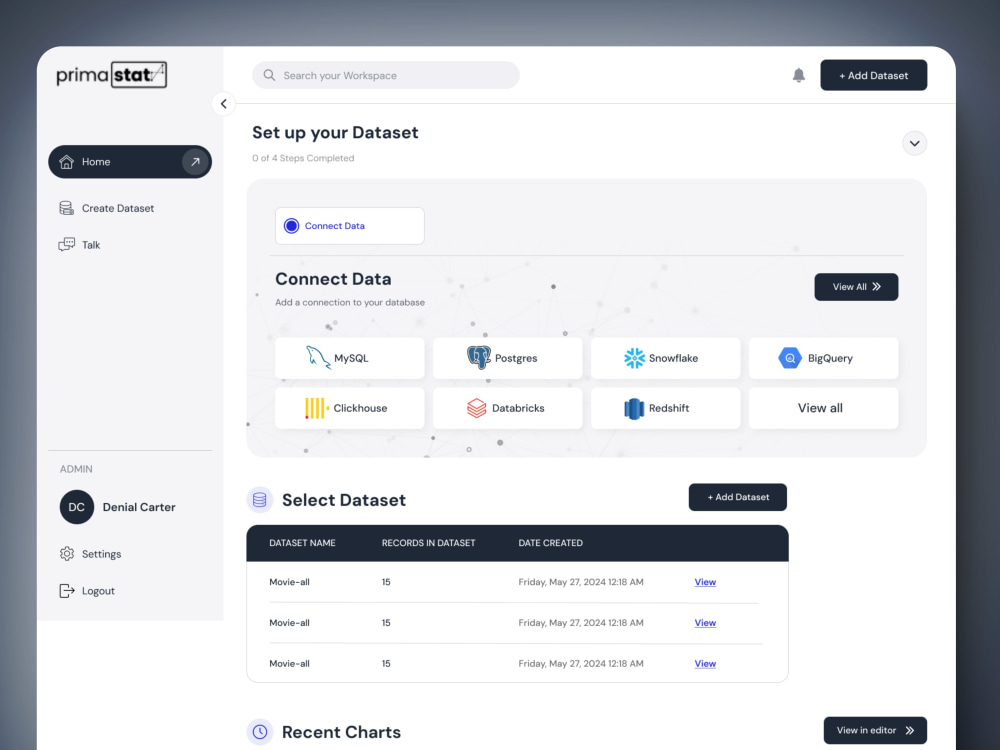Click Movie-all name in first row

coord(290,582)
